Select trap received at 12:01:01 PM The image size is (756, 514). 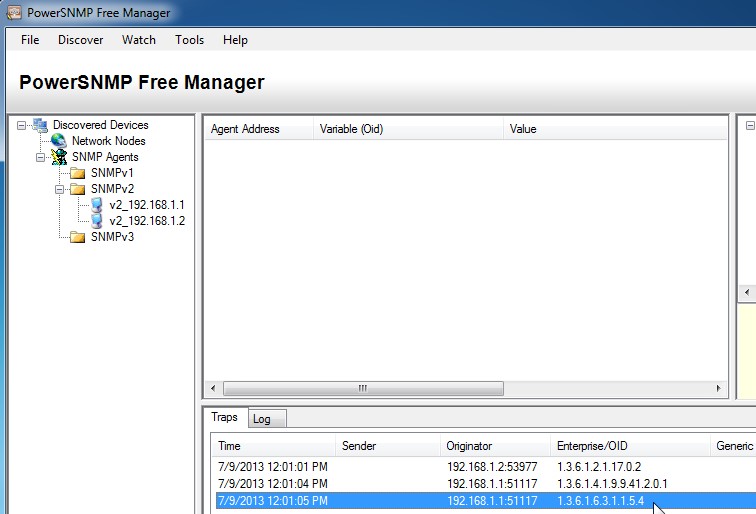[x=485, y=467]
